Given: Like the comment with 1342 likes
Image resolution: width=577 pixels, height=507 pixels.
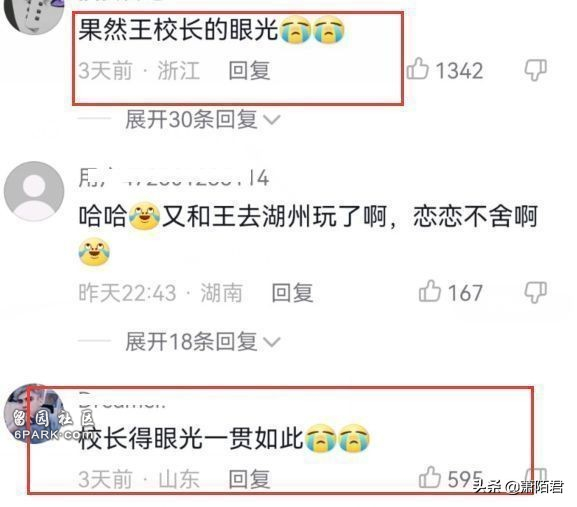Looking at the screenshot, I should (417, 69).
